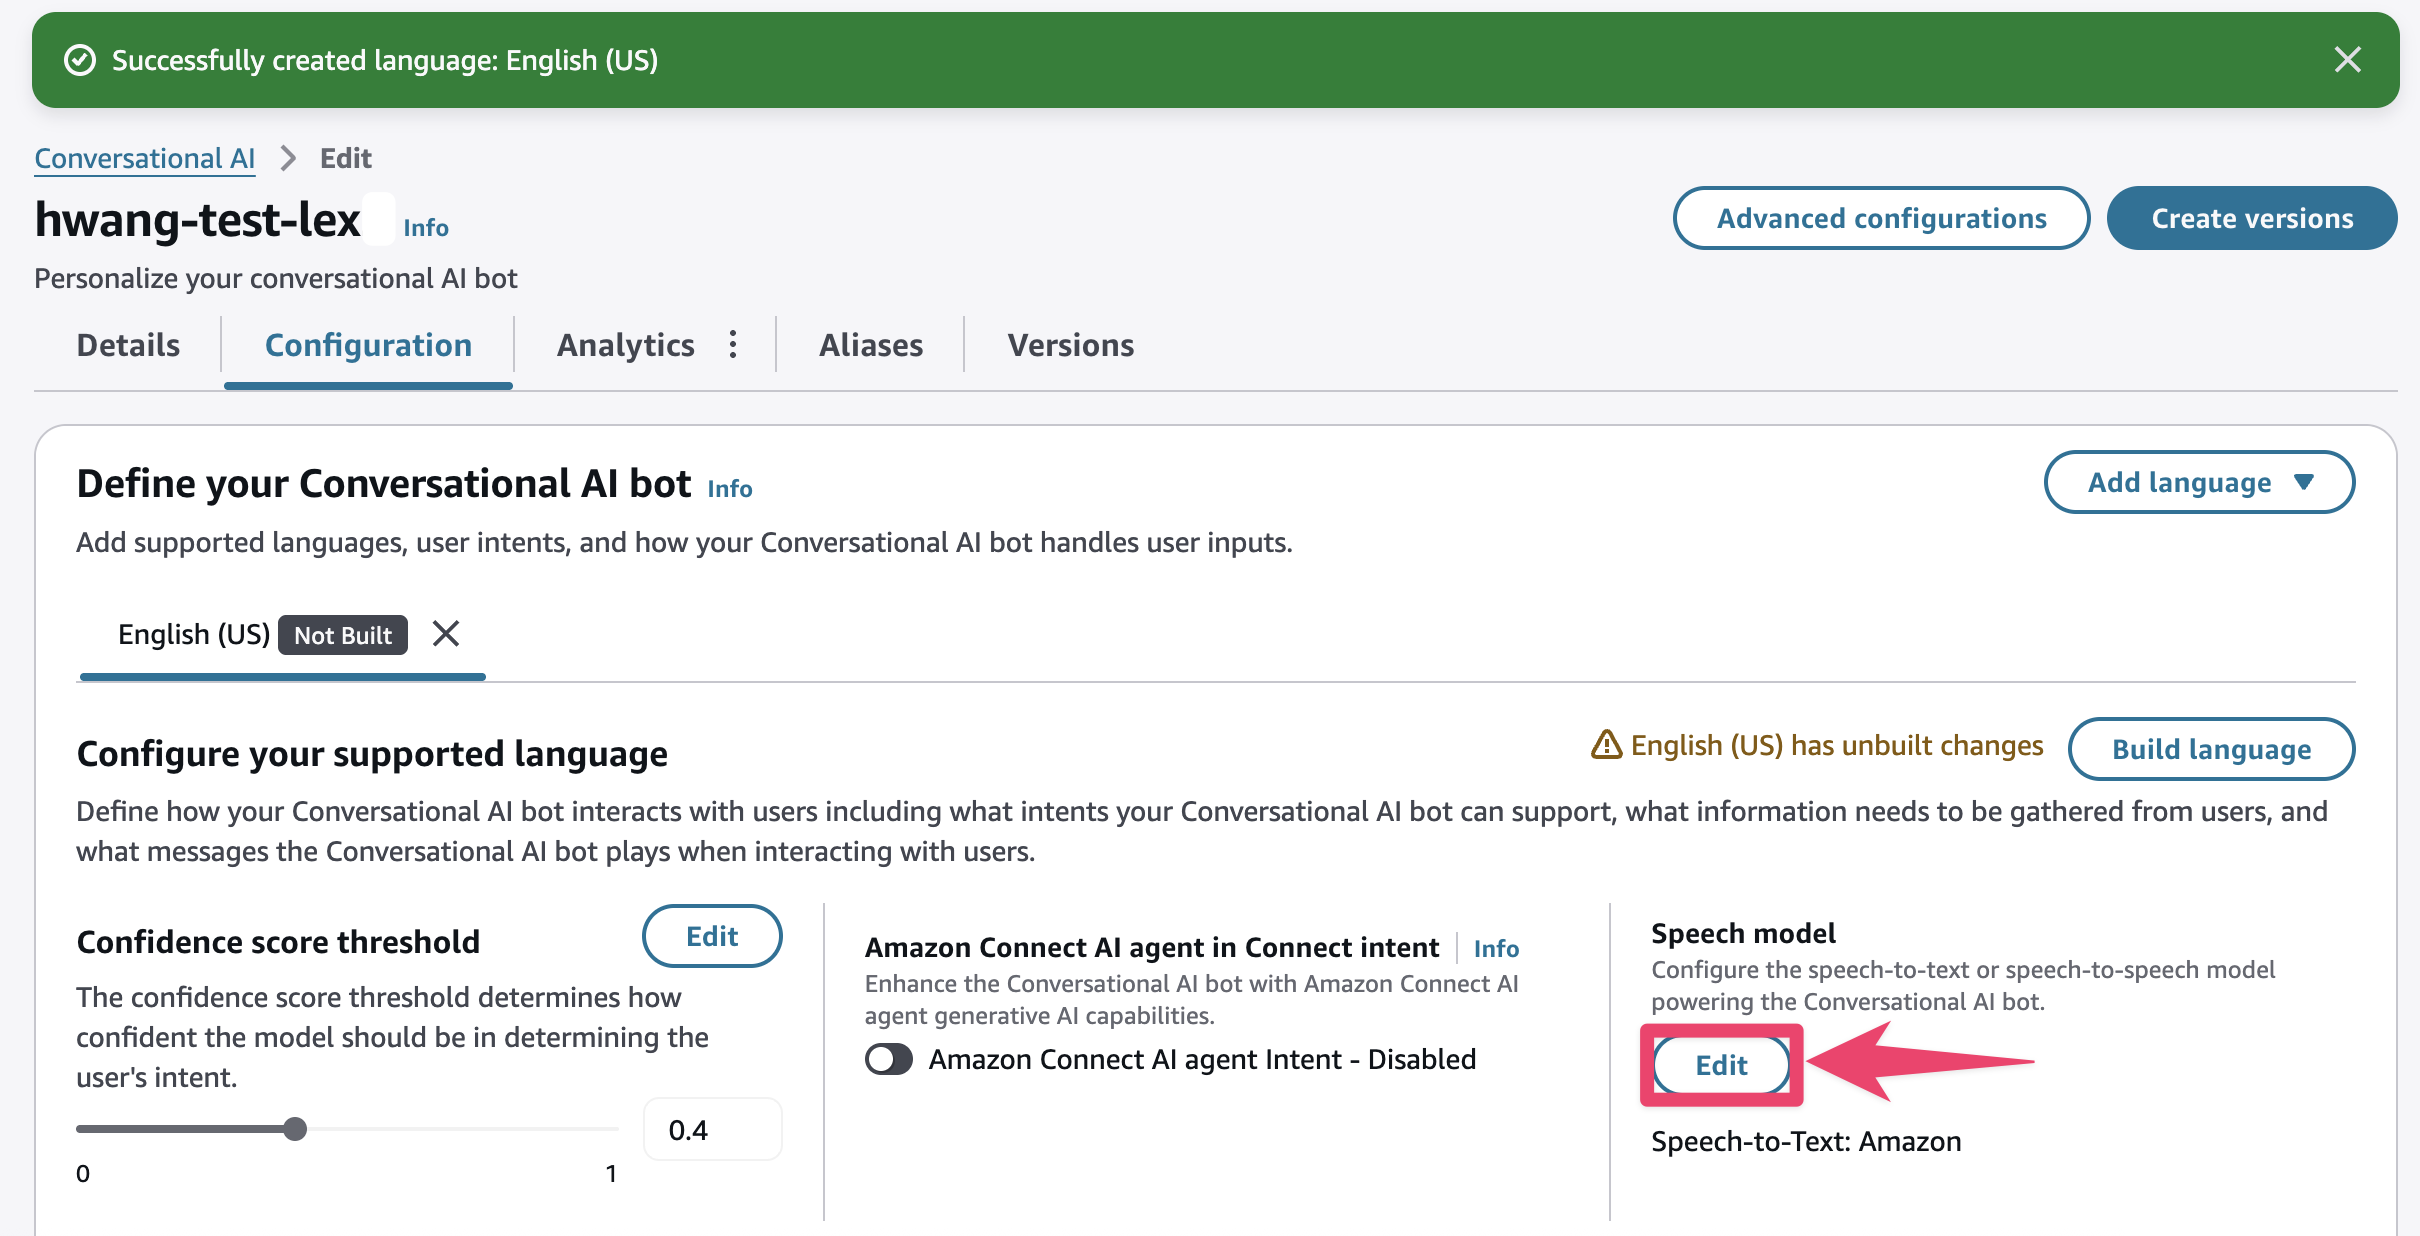Click the Build language button
This screenshot has height=1236, width=2420.
pos(2210,749)
